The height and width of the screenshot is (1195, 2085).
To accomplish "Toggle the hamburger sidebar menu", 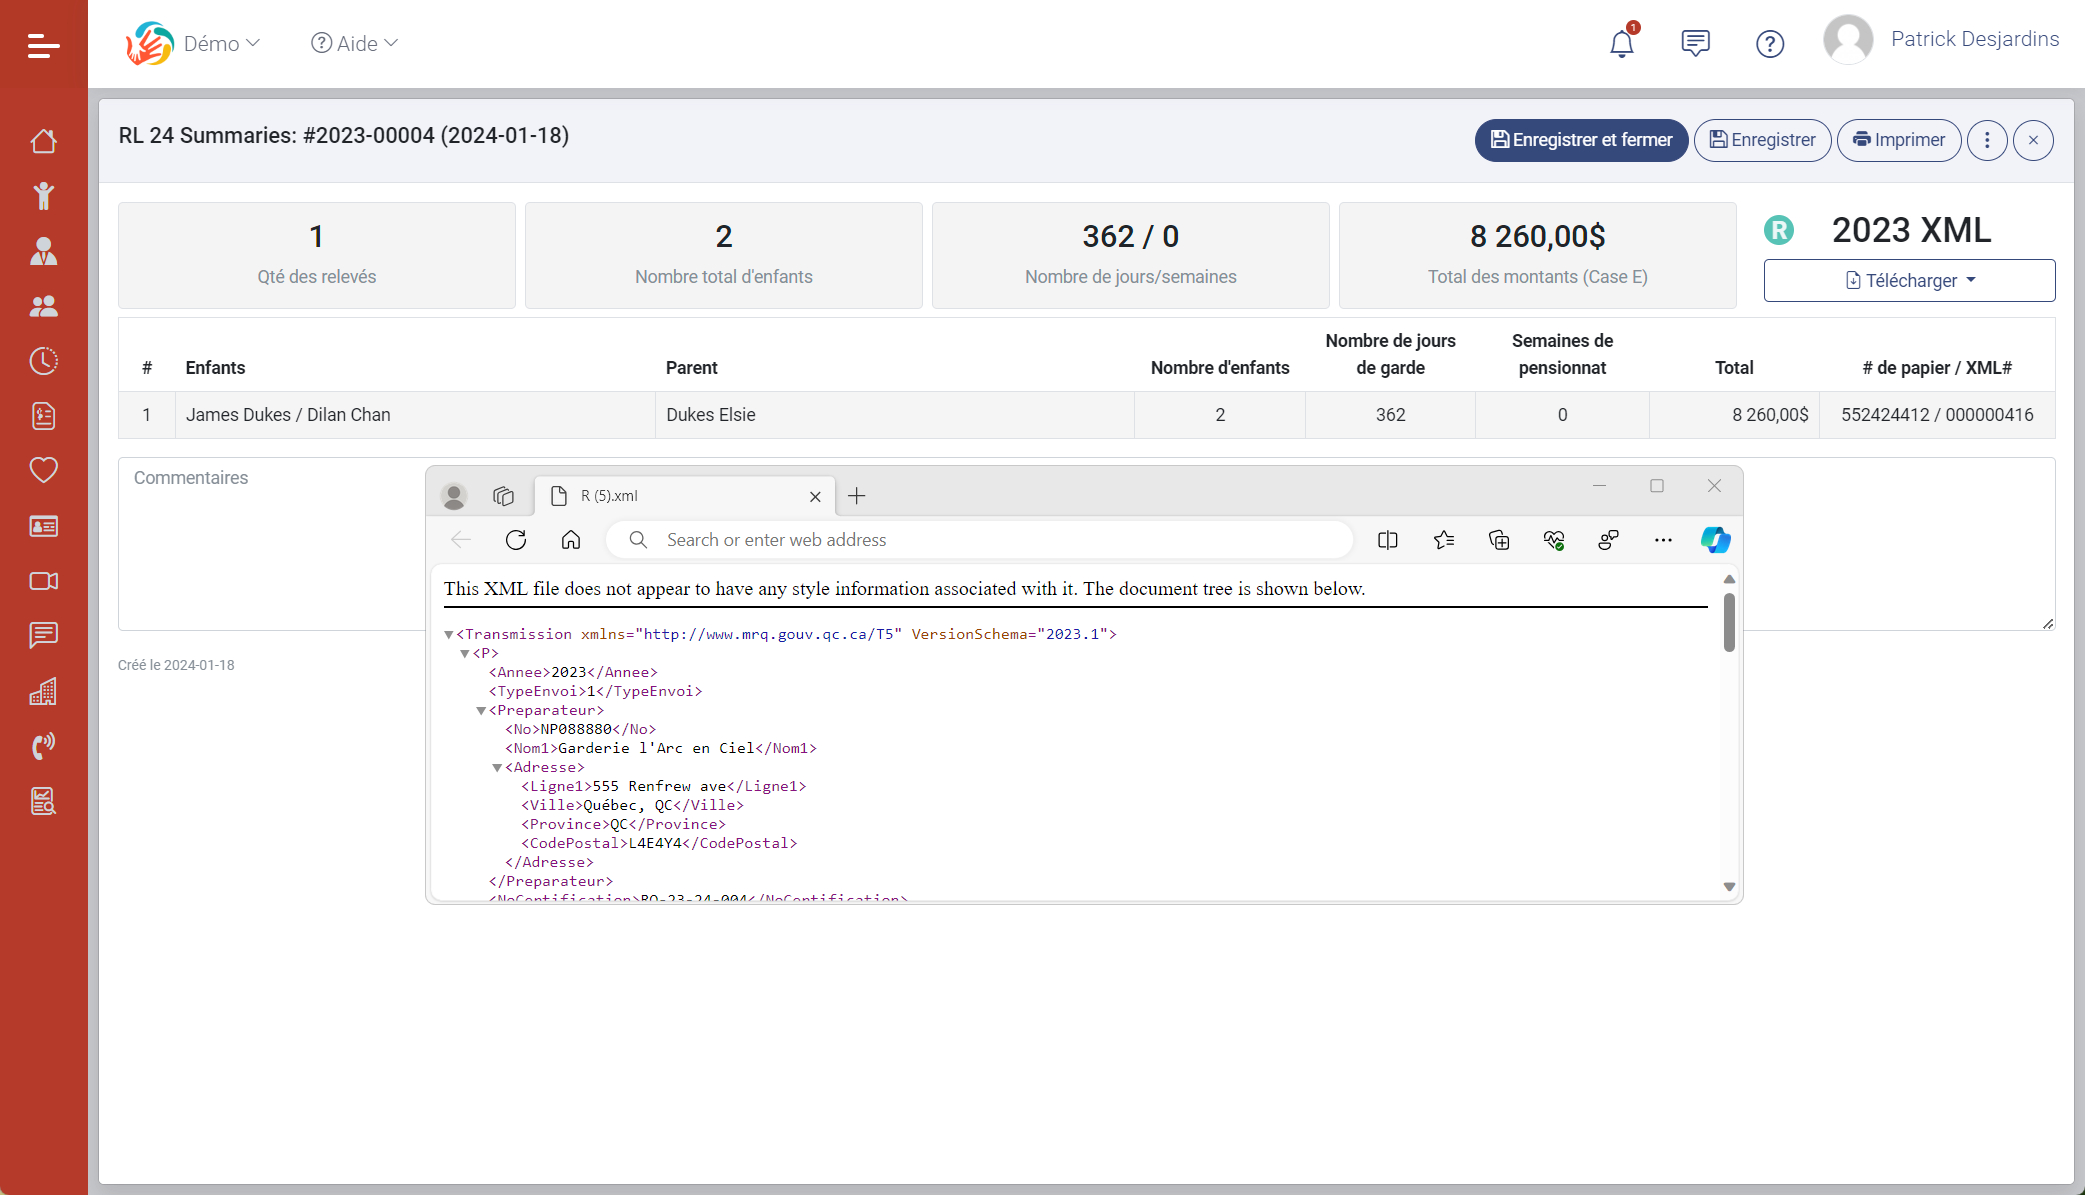I will [x=43, y=45].
